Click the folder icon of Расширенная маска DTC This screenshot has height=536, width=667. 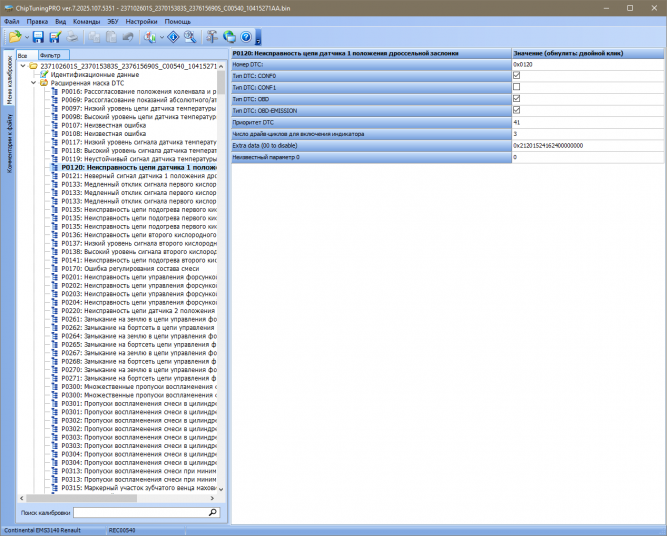click(44, 83)
